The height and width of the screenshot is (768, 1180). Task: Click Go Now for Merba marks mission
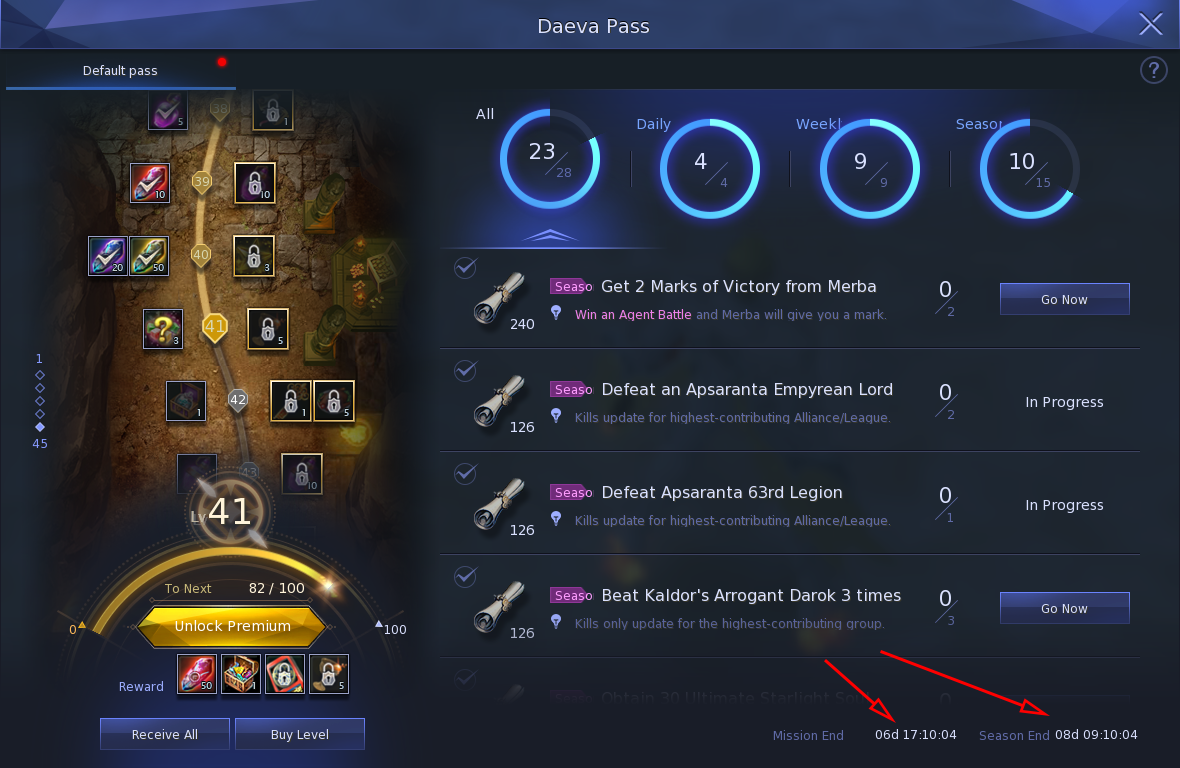(x=1064, y=299)
